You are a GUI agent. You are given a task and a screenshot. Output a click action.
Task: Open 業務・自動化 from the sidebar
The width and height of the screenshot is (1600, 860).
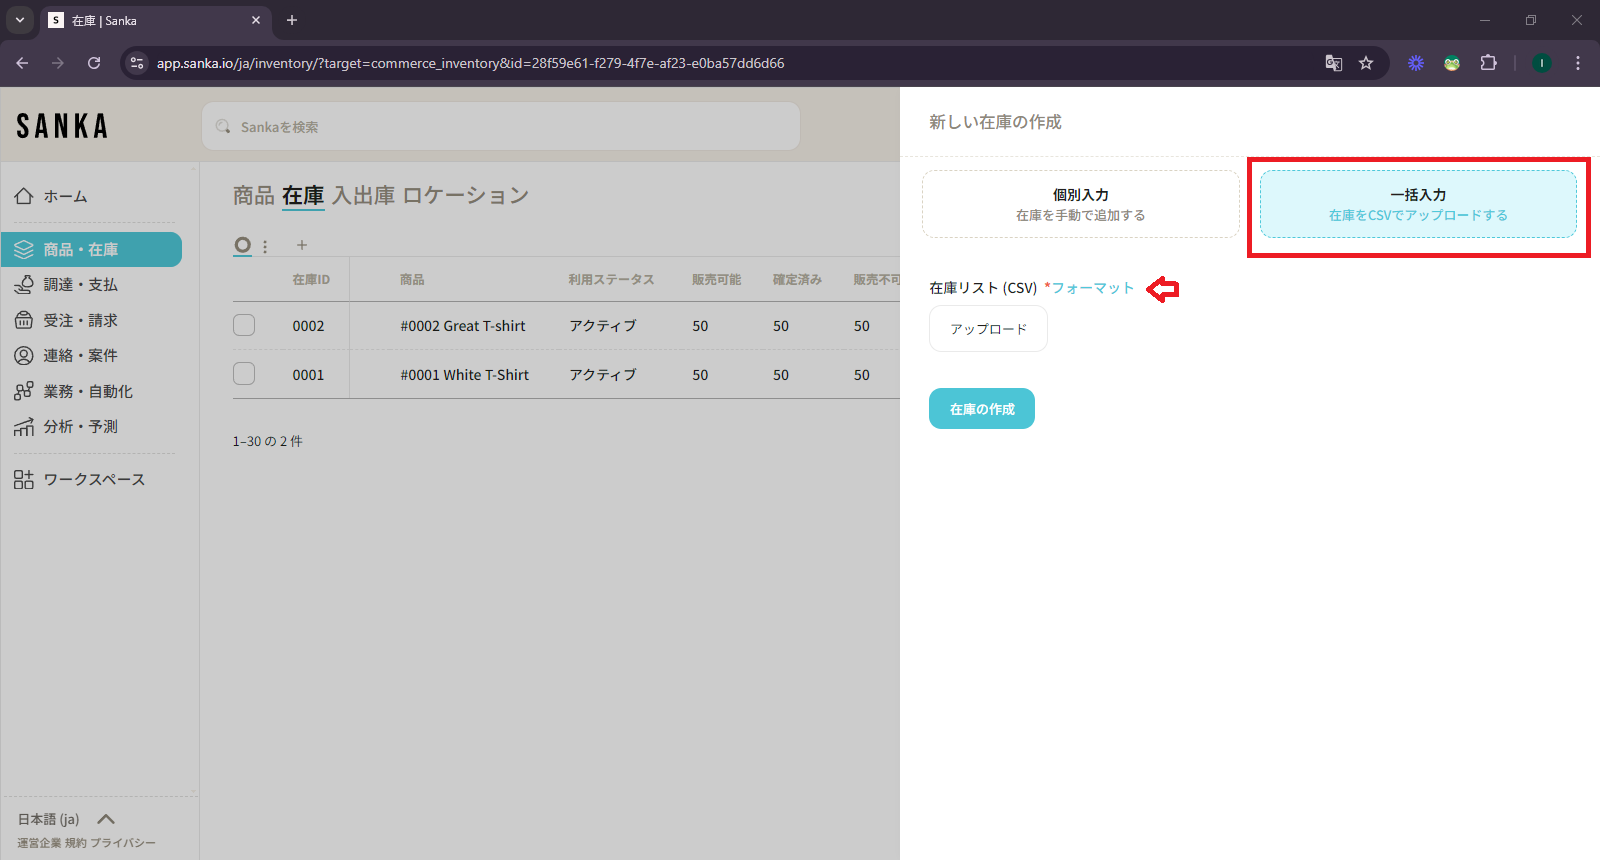87,391
